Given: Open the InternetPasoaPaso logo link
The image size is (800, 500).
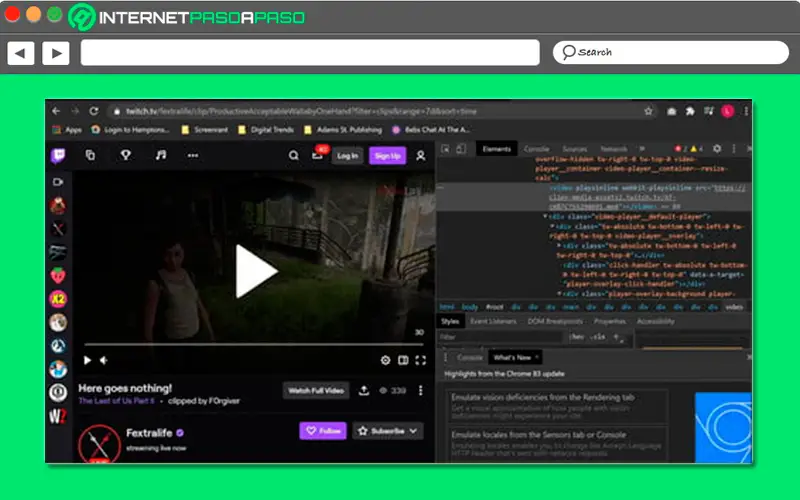Looking at the screenshot, I should click(x=187, y=17).
